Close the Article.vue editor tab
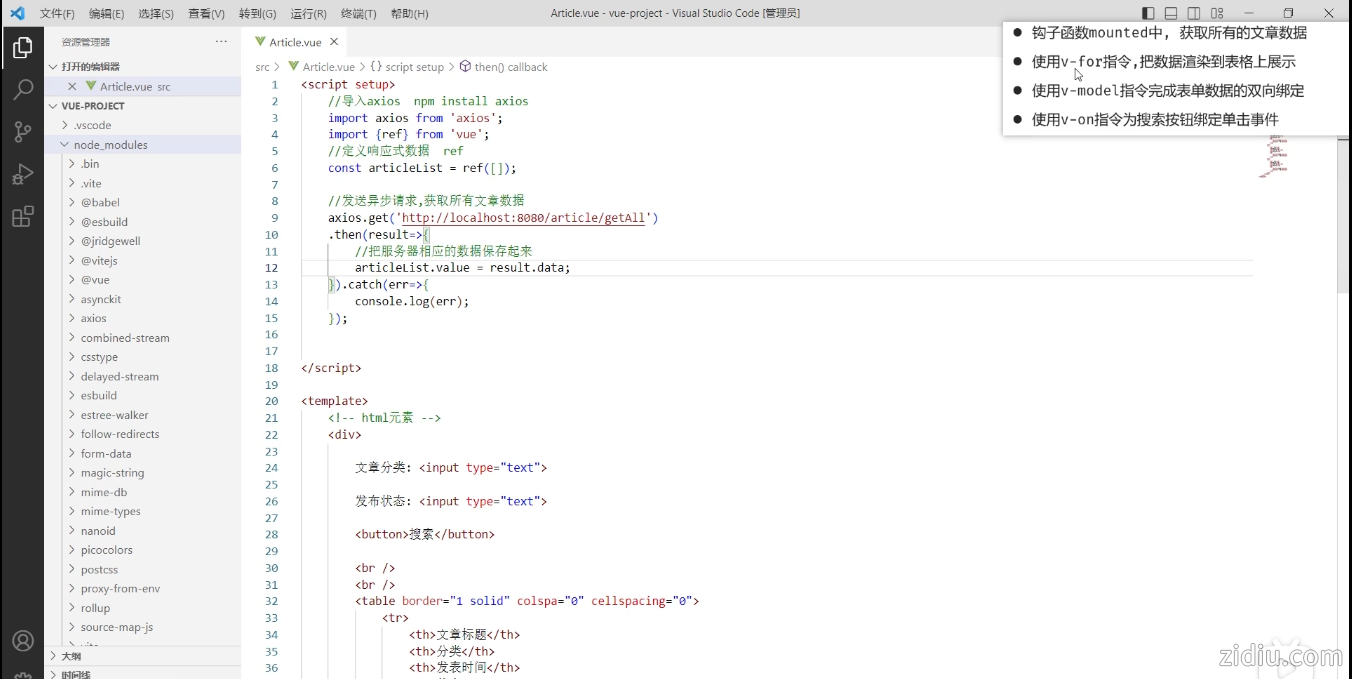 [x=334, y=42]
